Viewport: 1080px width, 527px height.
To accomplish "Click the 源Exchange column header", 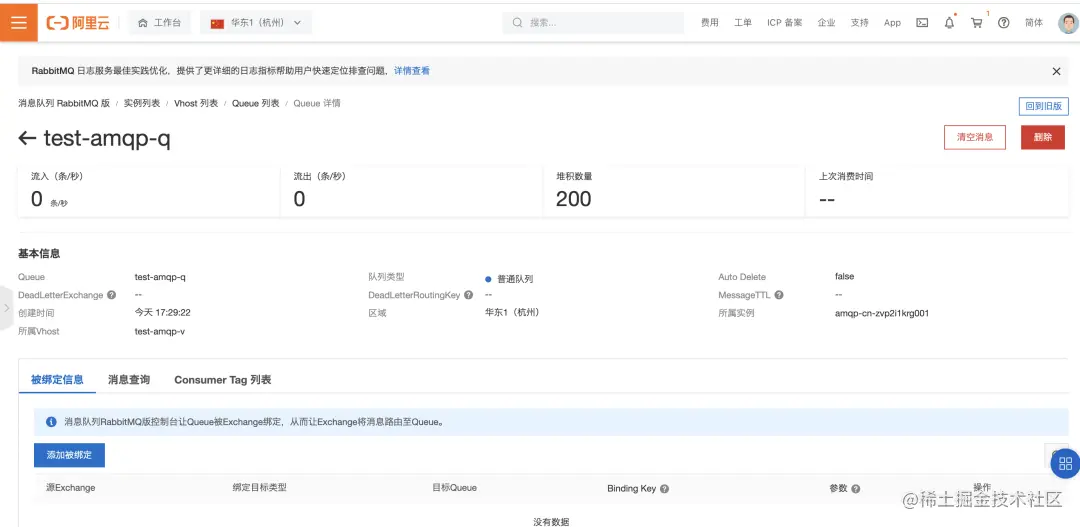I will (x=70, y=488).
